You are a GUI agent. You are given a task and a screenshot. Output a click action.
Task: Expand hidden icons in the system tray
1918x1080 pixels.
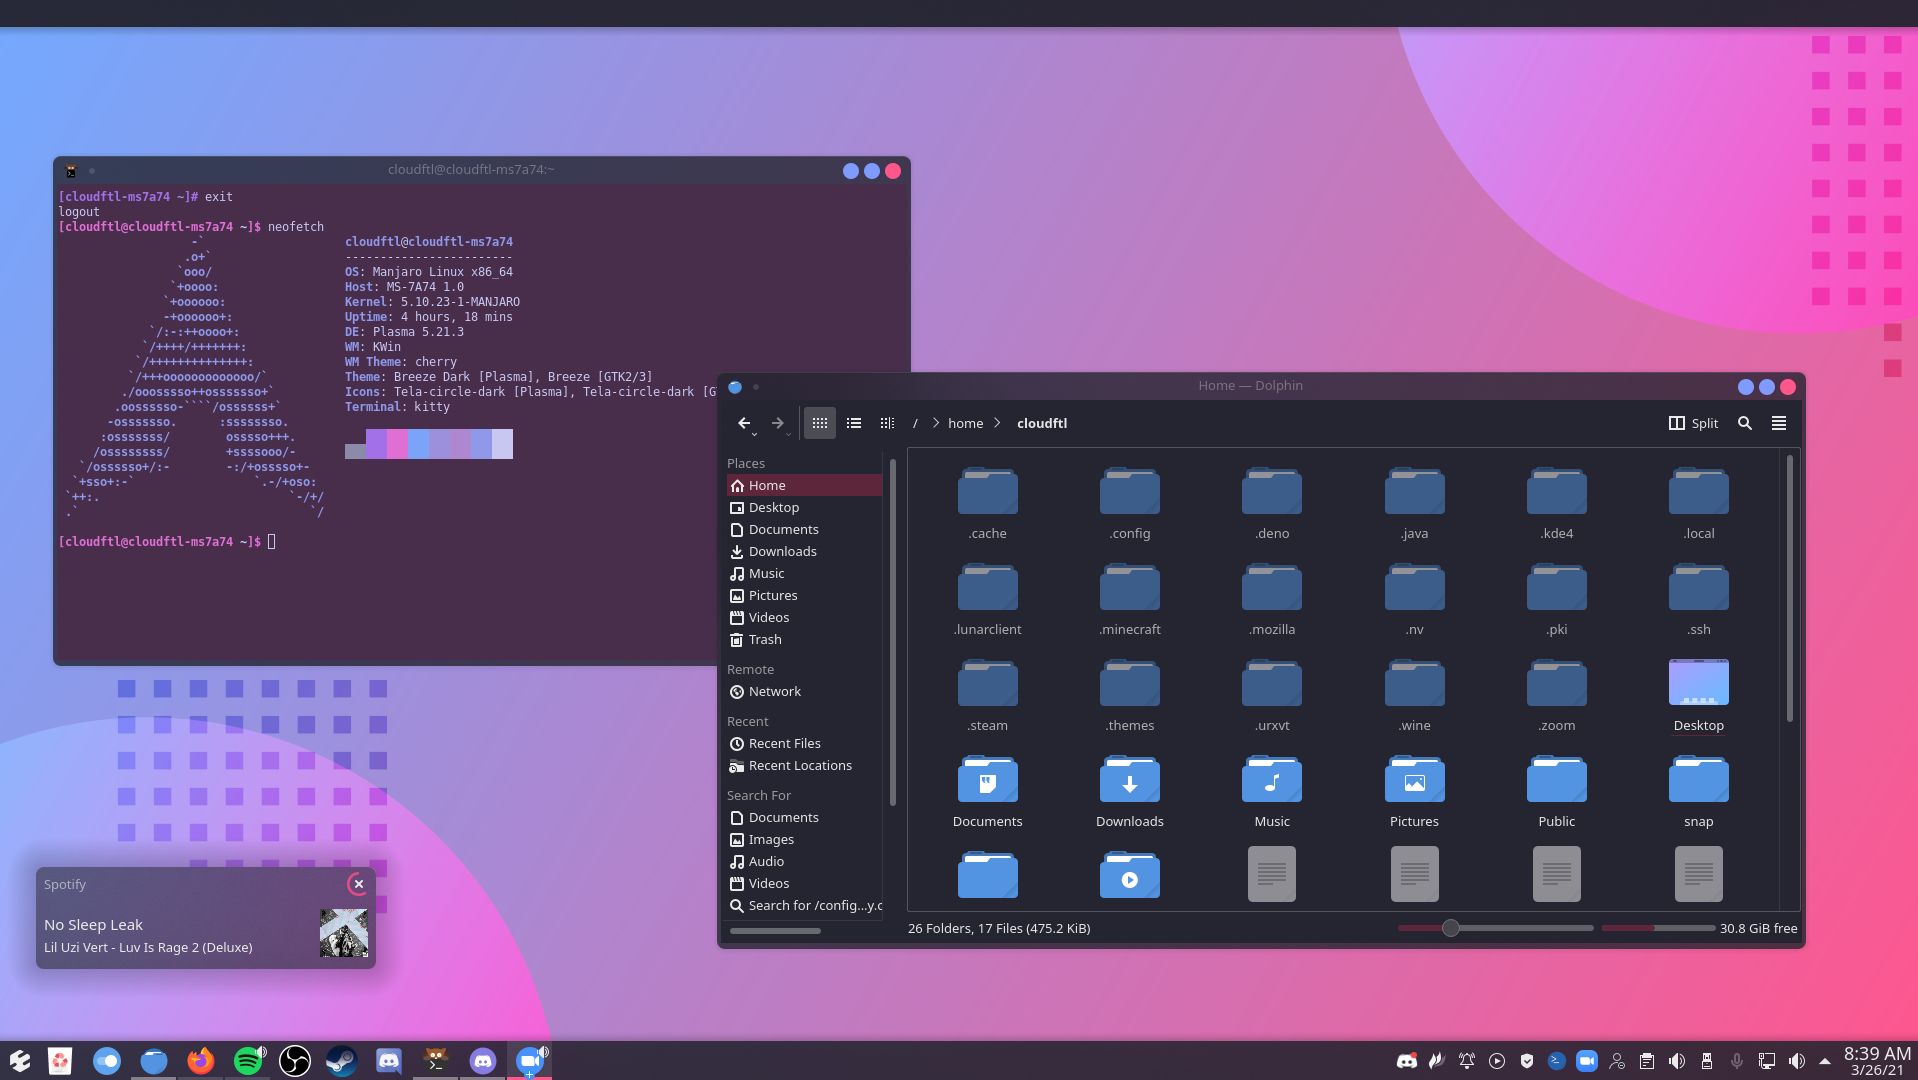point(1824,1060)
